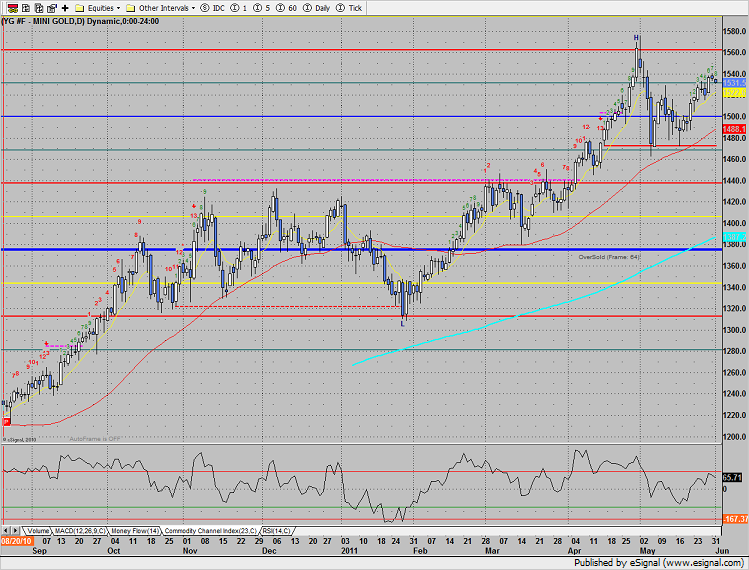Click the blue 1531.5 current price label
Viewport: 749px width, 570px height.
pyautogui.click(x=735, y=83)
